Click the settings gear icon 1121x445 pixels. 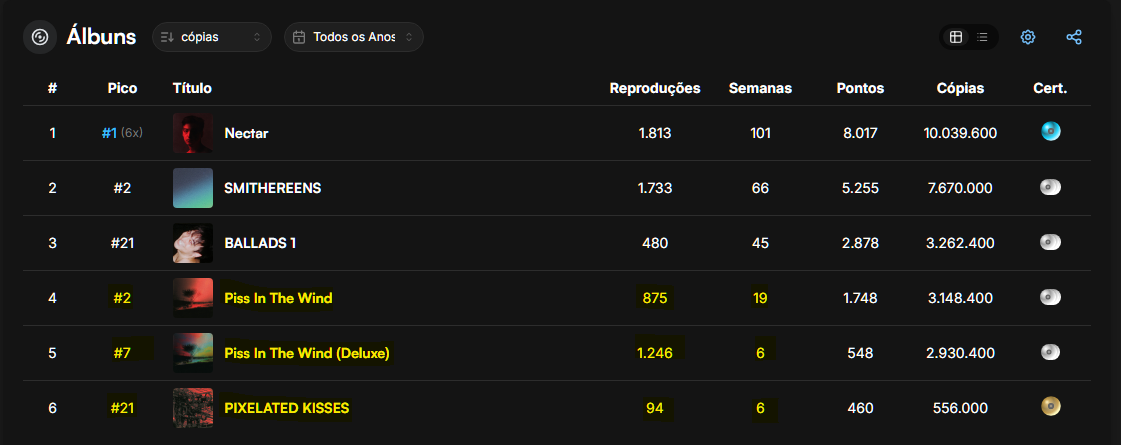(x=1027, y=37)
